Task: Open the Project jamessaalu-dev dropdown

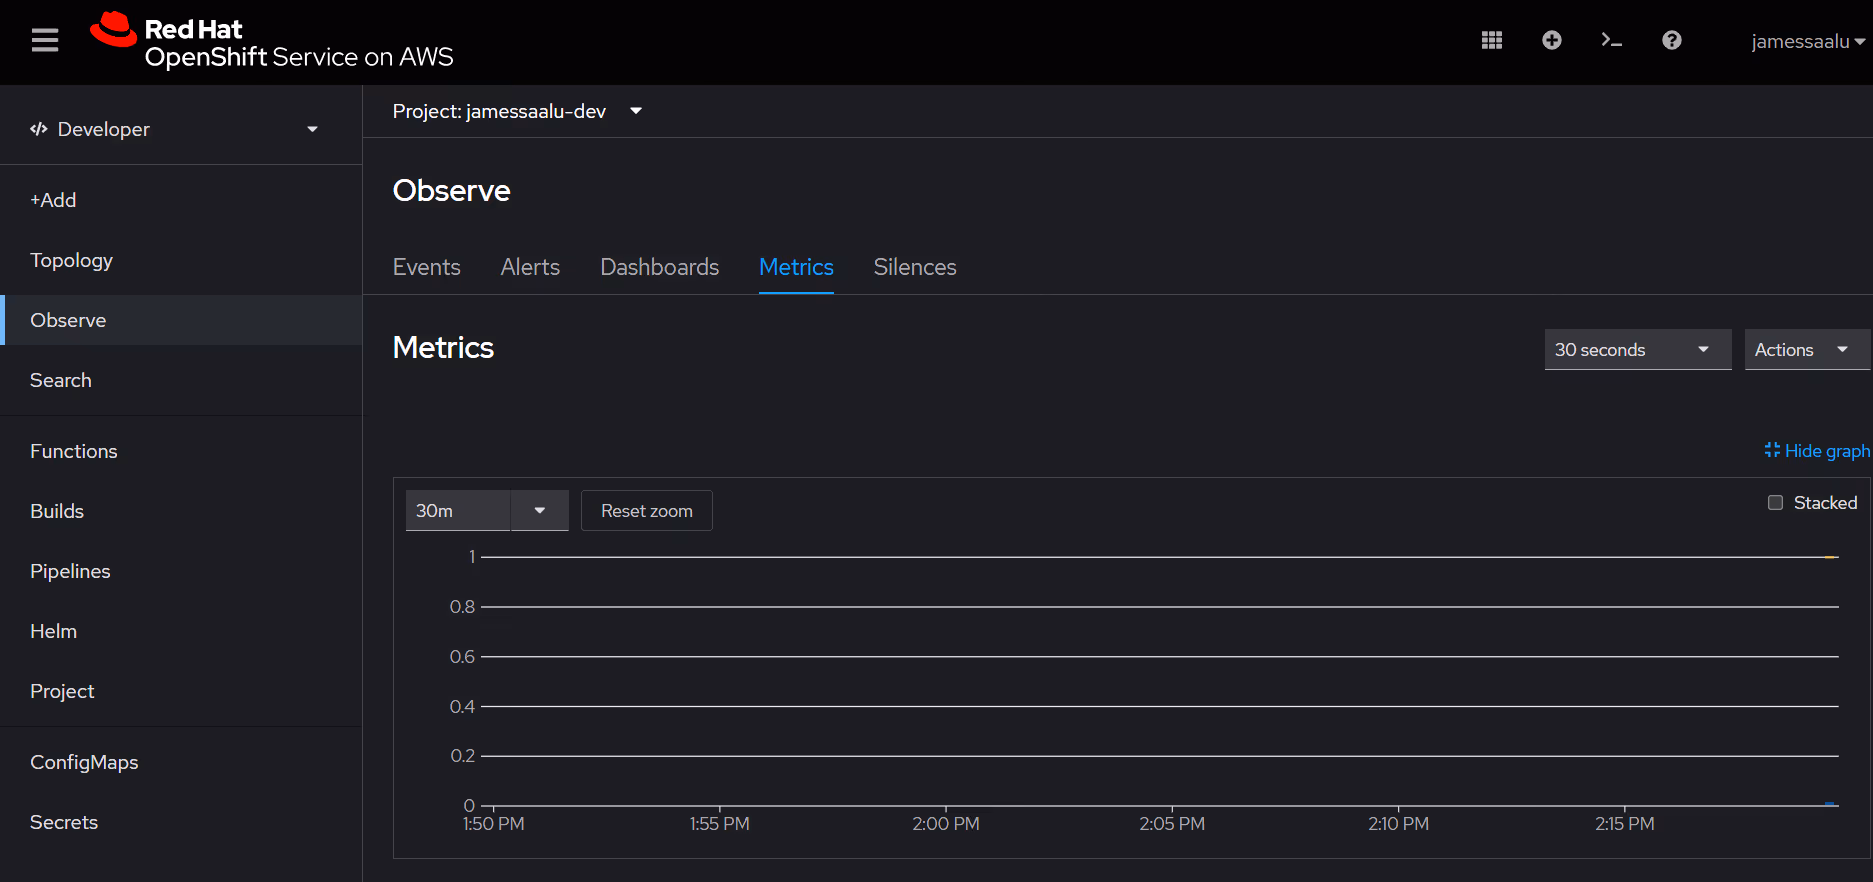Action: [517, 111]
